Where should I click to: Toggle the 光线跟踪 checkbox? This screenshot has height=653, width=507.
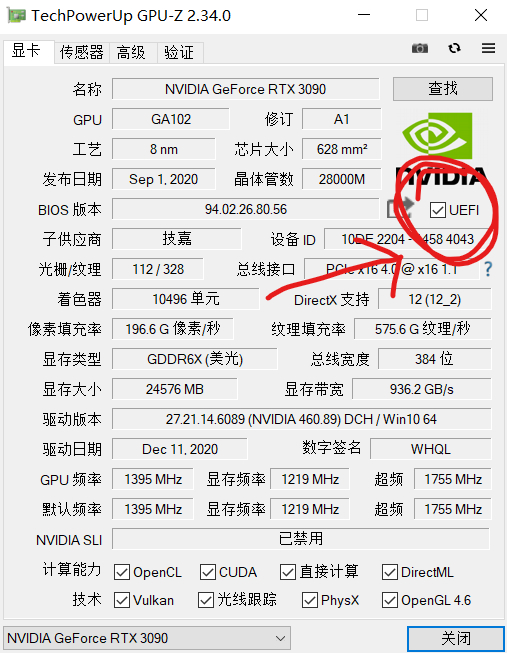coord(206,600)
